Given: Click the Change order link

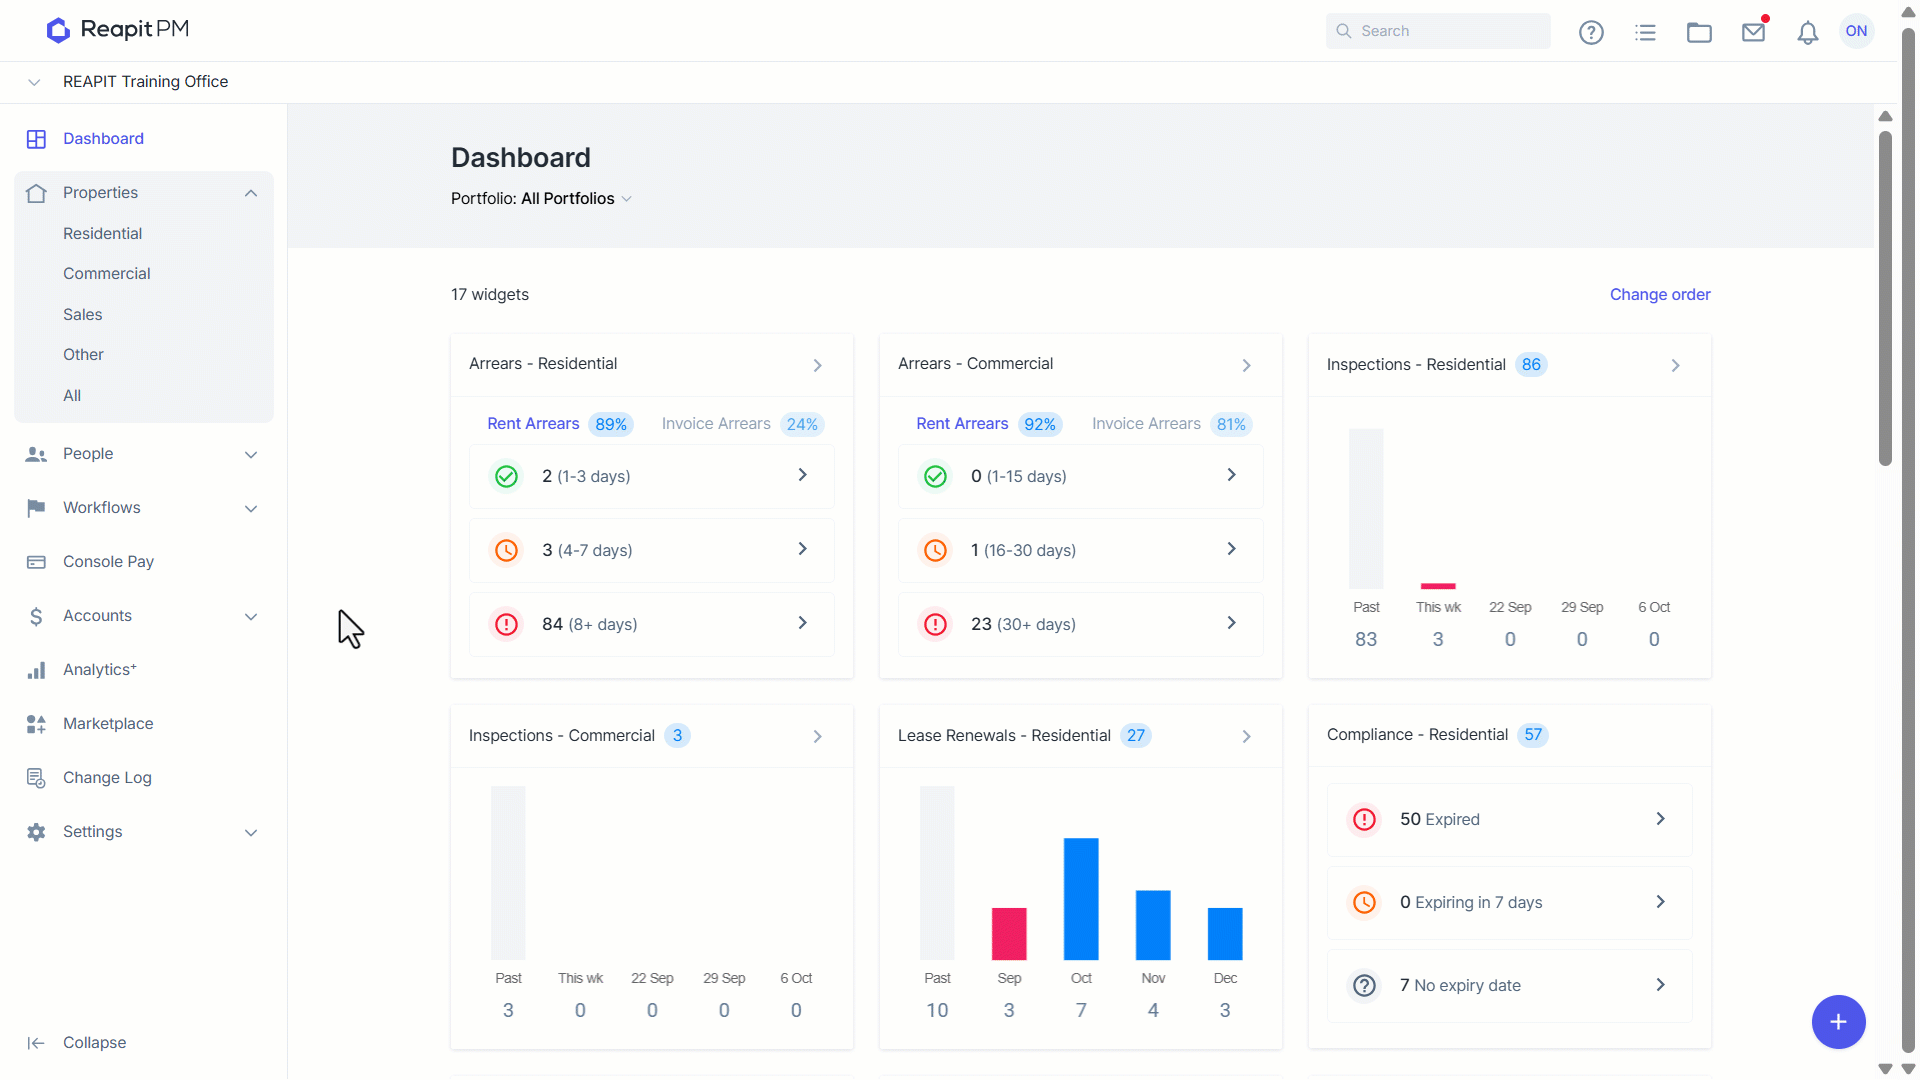Looking at the screenshot, I should pyautogui.click(x=1660, y=295).
